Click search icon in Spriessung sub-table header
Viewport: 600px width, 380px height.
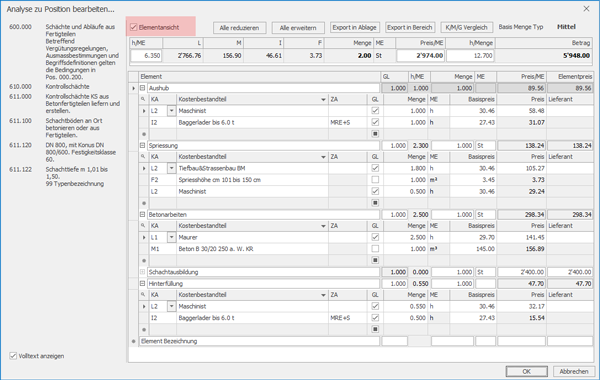click(143, 157)
